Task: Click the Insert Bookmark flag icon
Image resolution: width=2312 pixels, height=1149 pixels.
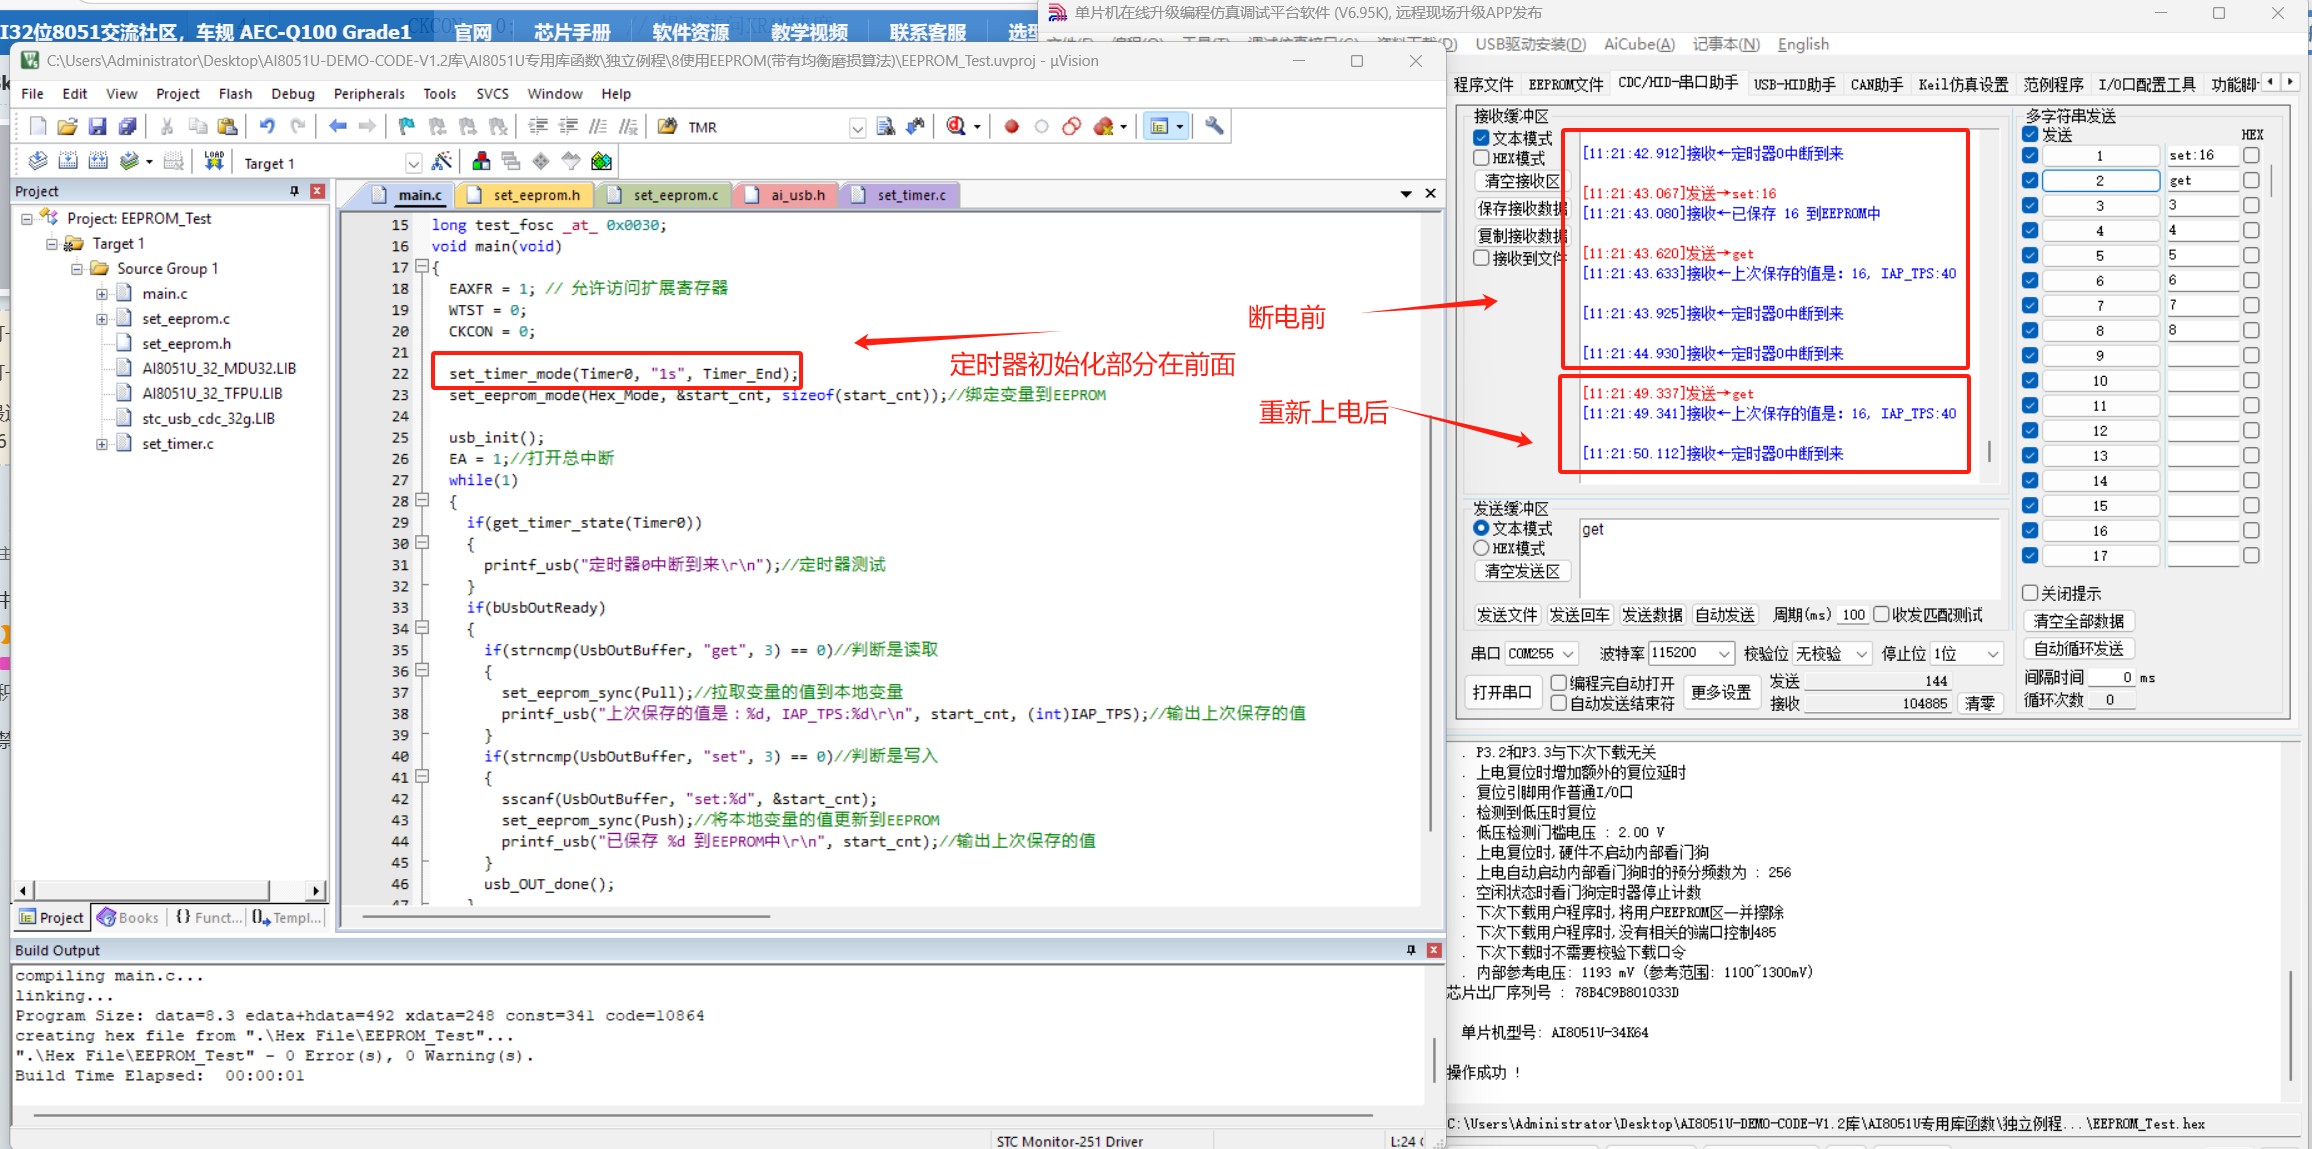Action: (x=406, y=126)
